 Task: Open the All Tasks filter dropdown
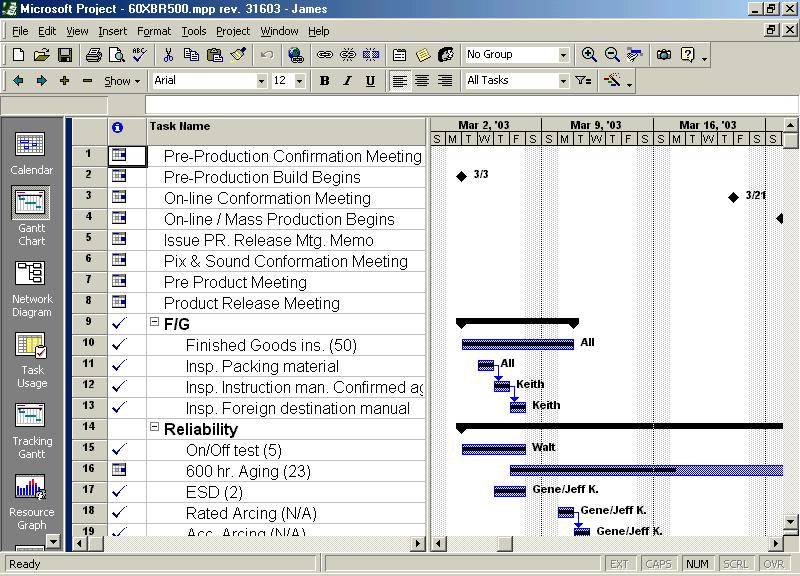coord(563,81)
